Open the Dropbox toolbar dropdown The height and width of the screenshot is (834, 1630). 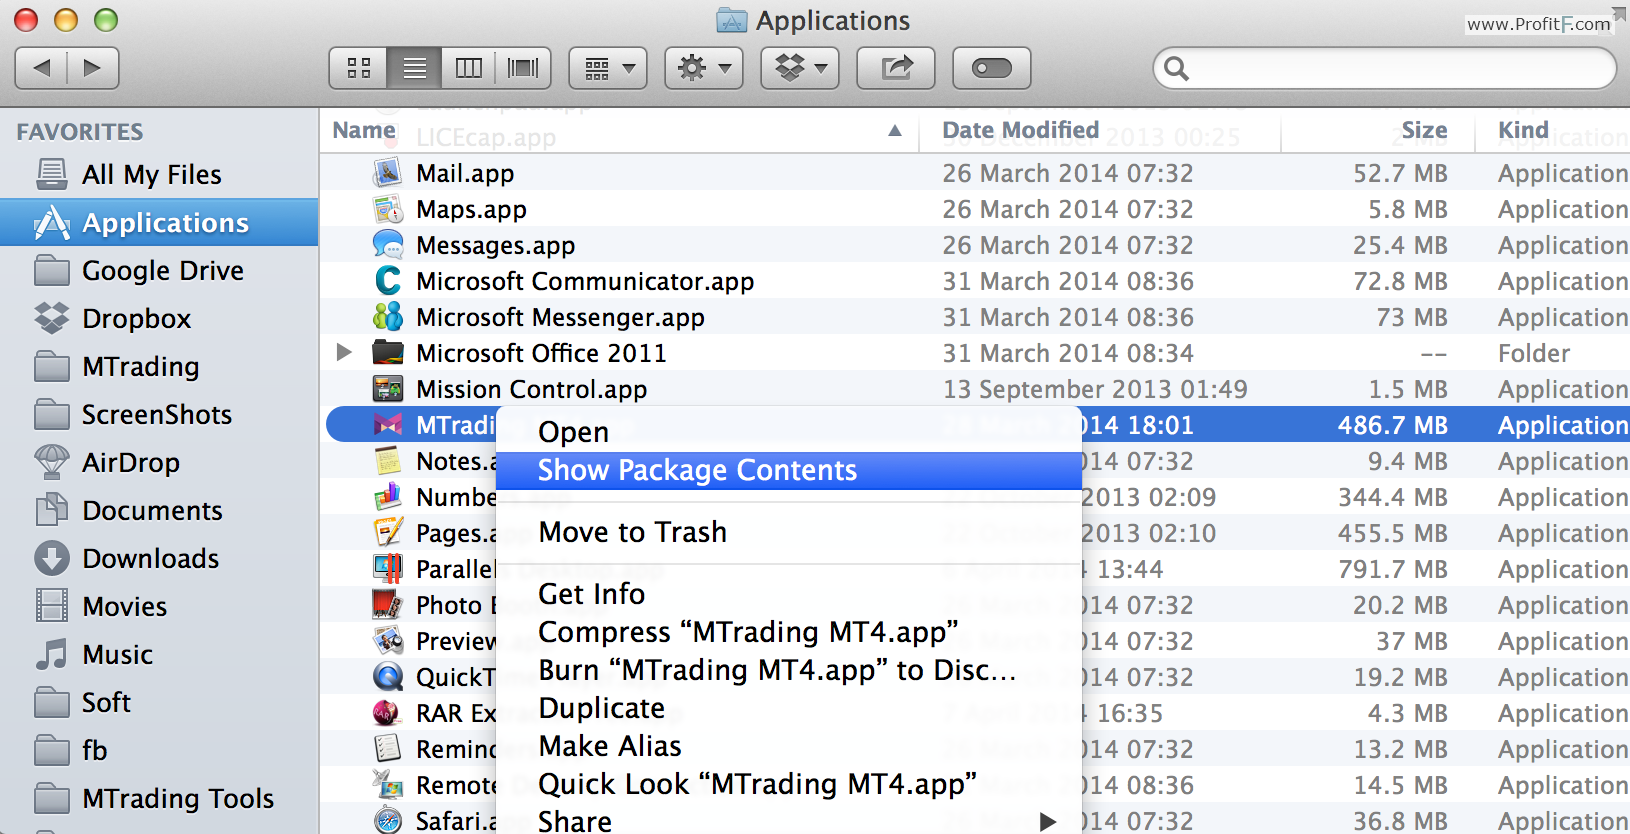[800, 68]
